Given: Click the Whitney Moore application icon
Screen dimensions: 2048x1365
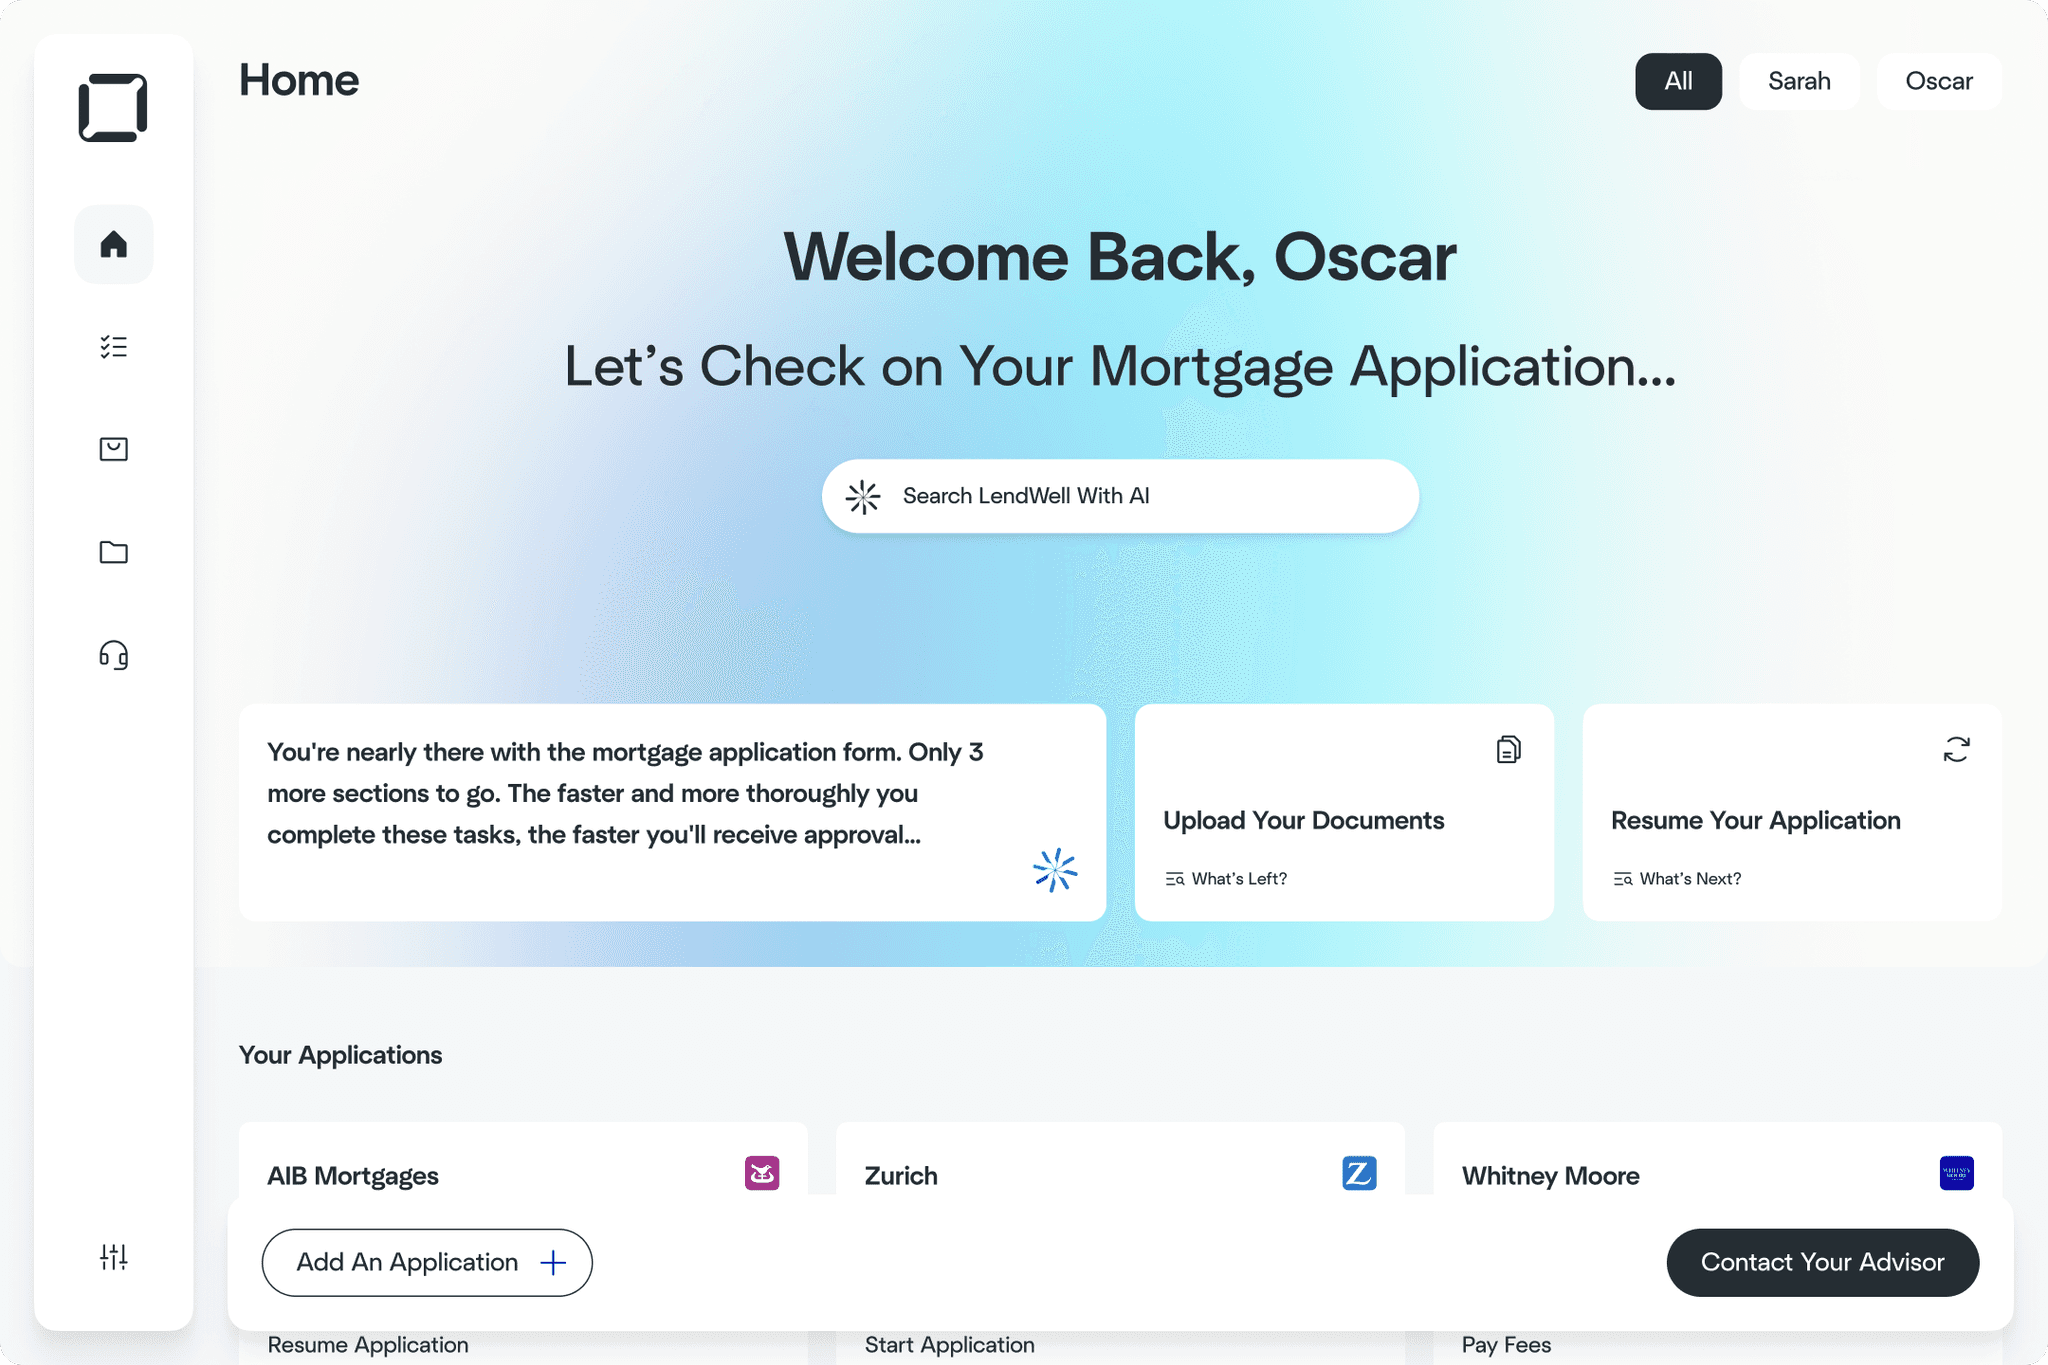Looking at the screenshot, I should click(x=1954, y=1172).
